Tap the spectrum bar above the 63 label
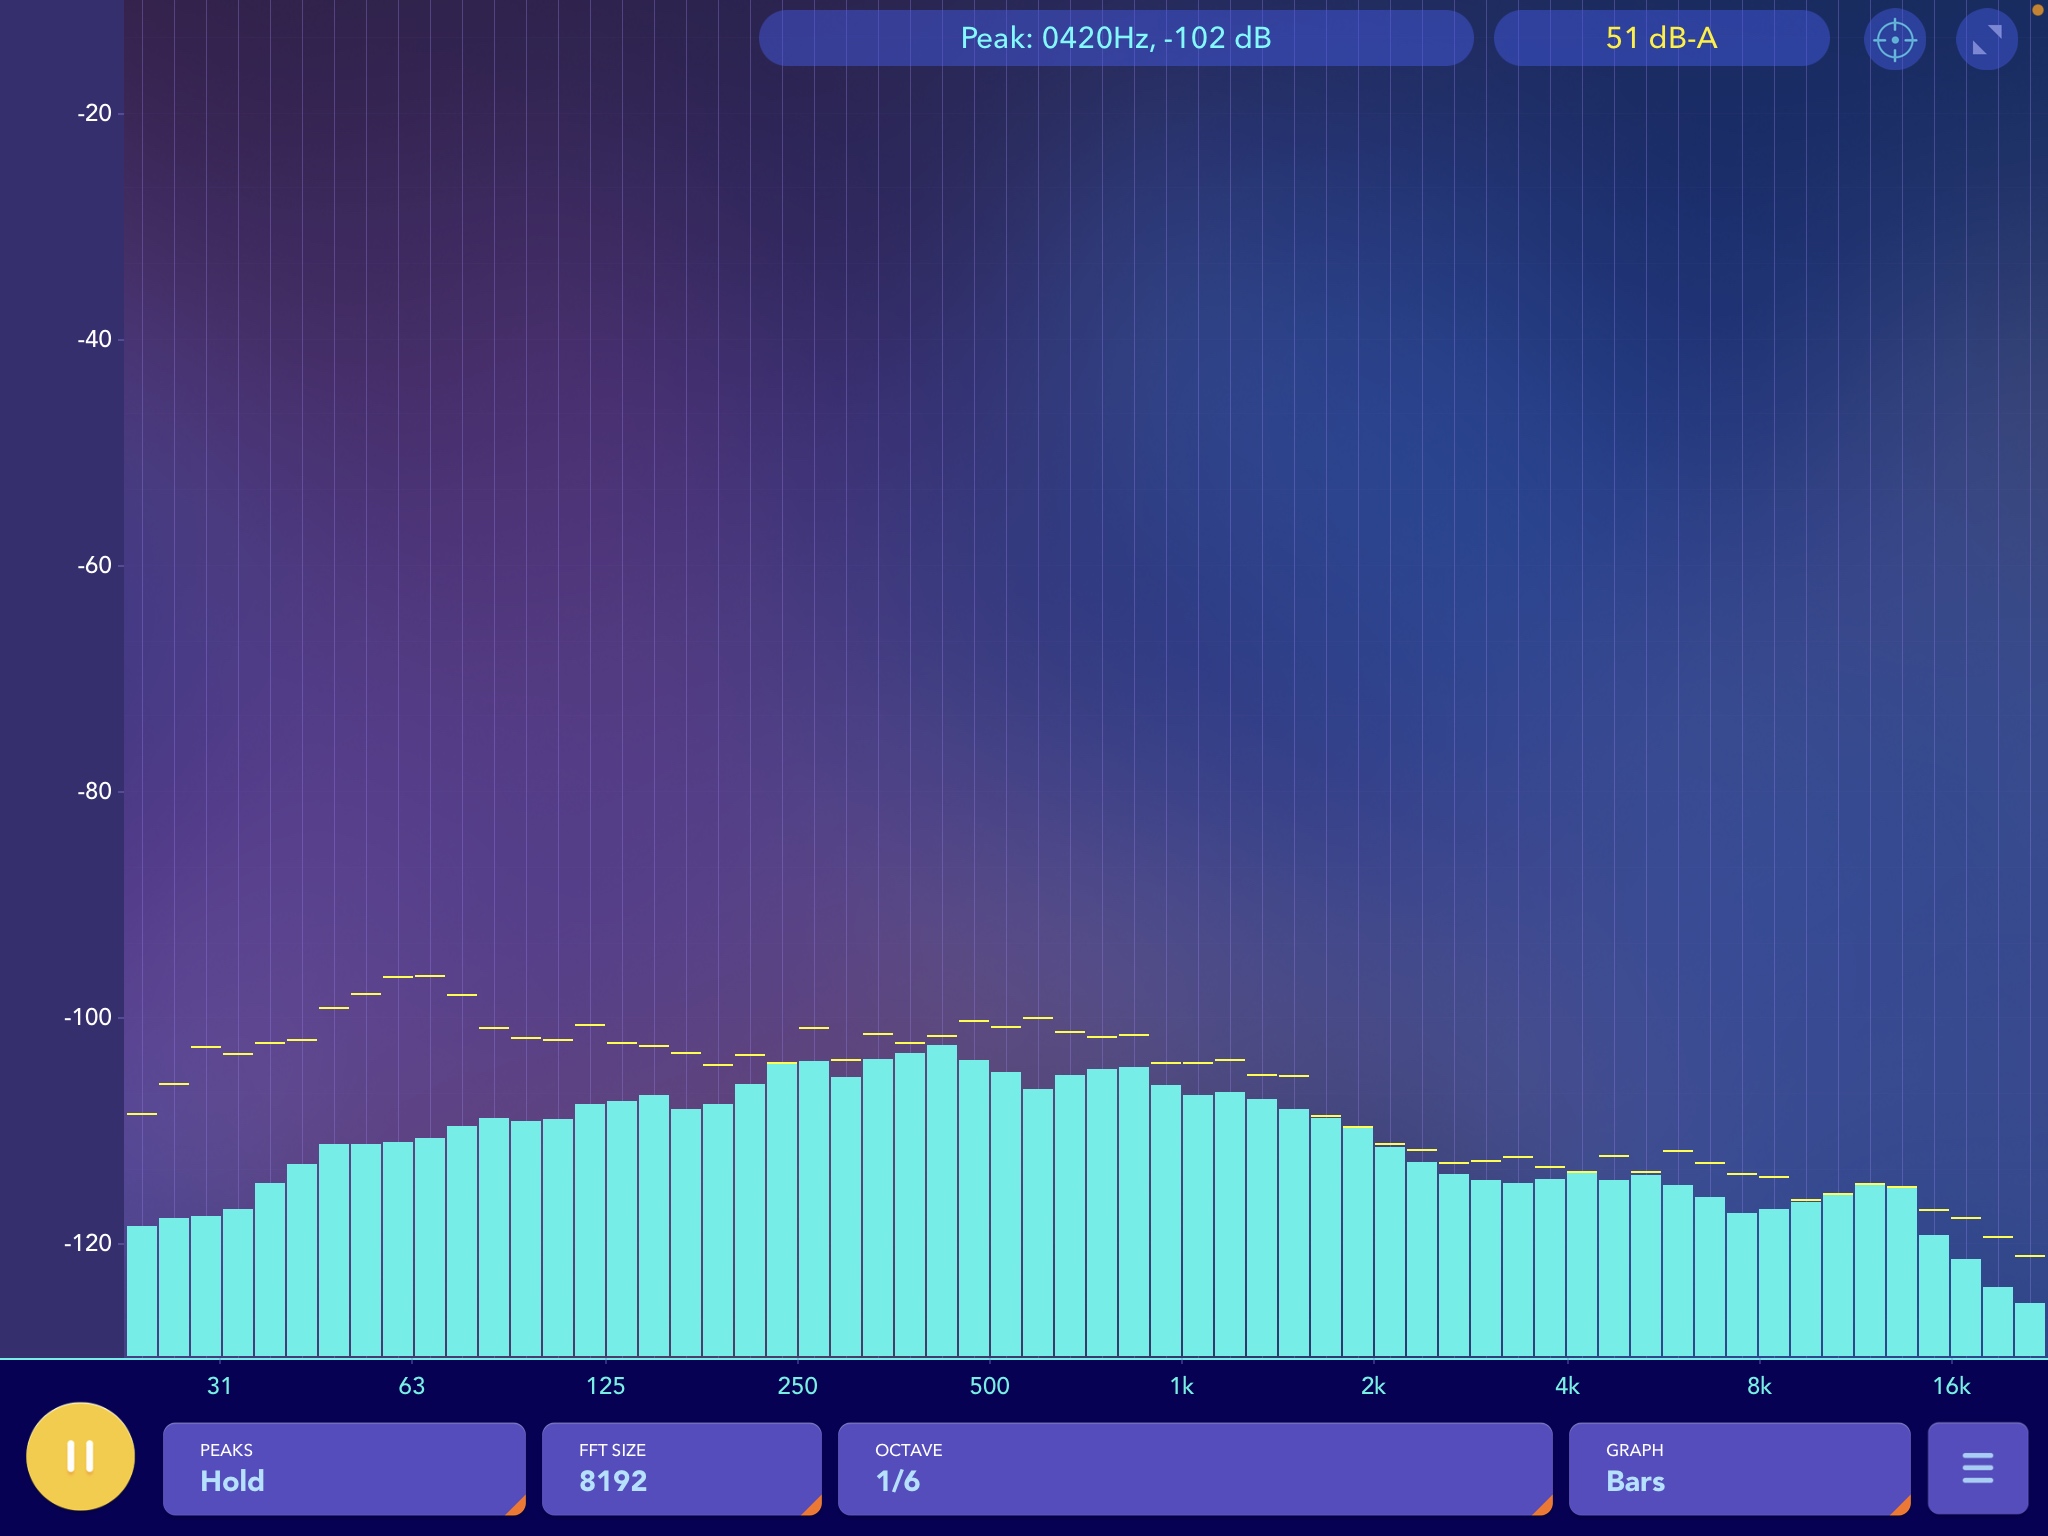Viewport: 2048px width, 1536px height. point(398,1249)
